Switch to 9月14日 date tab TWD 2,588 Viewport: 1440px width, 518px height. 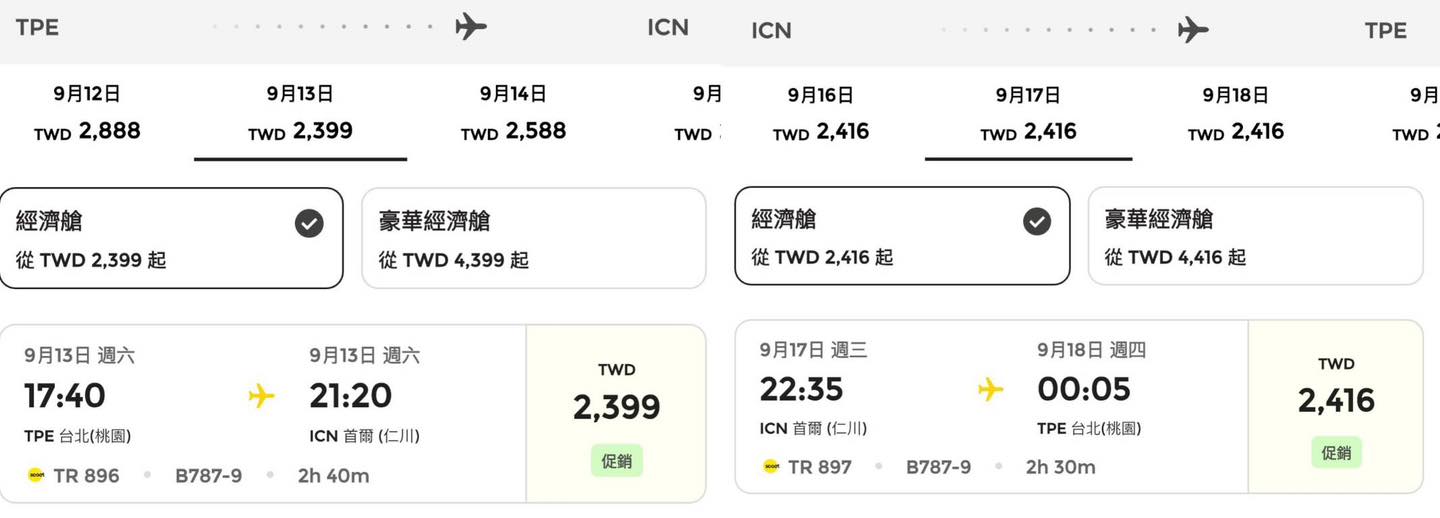(x=513, y=113)
